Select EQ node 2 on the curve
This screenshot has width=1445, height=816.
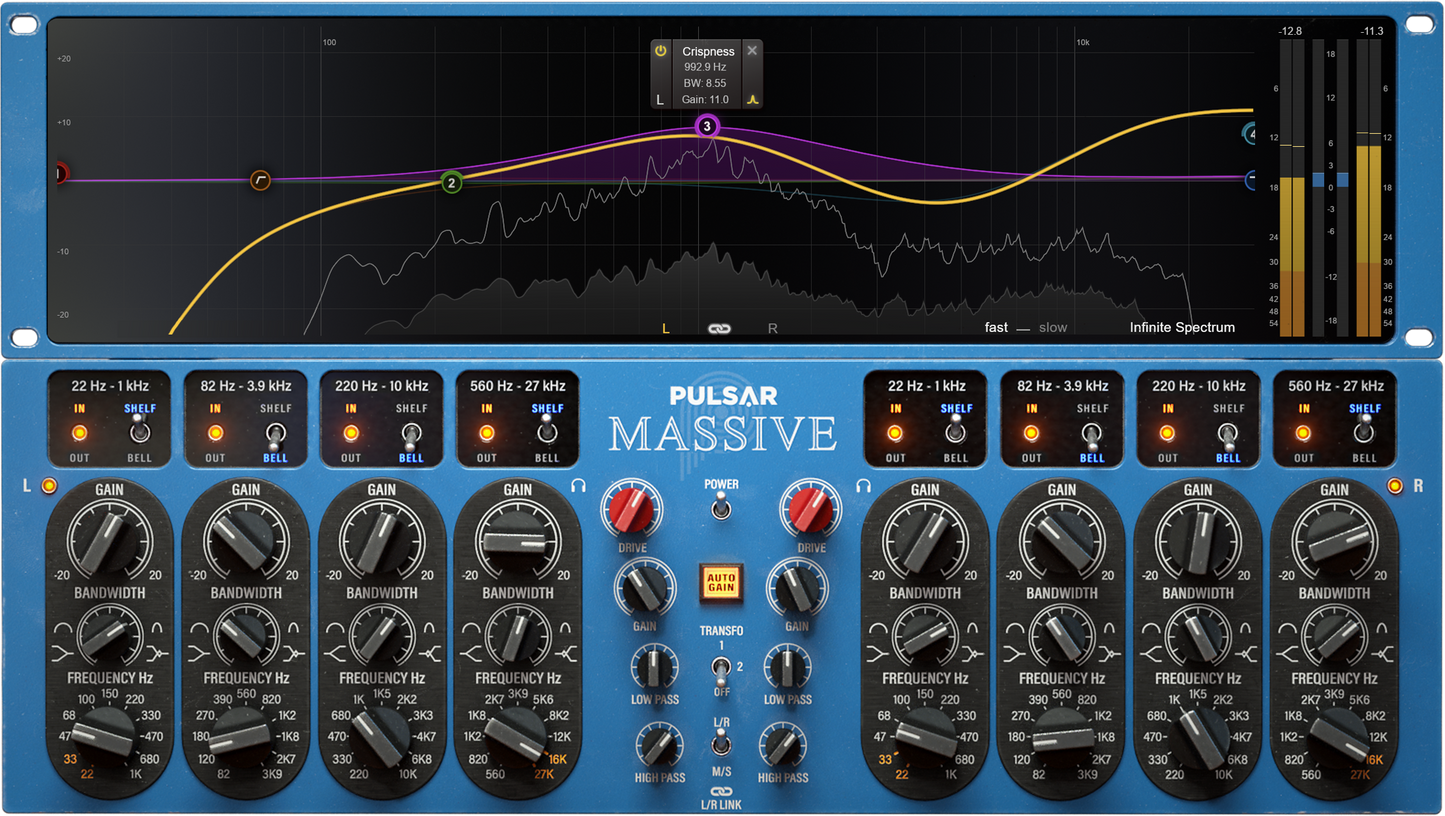tap(452, 183)
